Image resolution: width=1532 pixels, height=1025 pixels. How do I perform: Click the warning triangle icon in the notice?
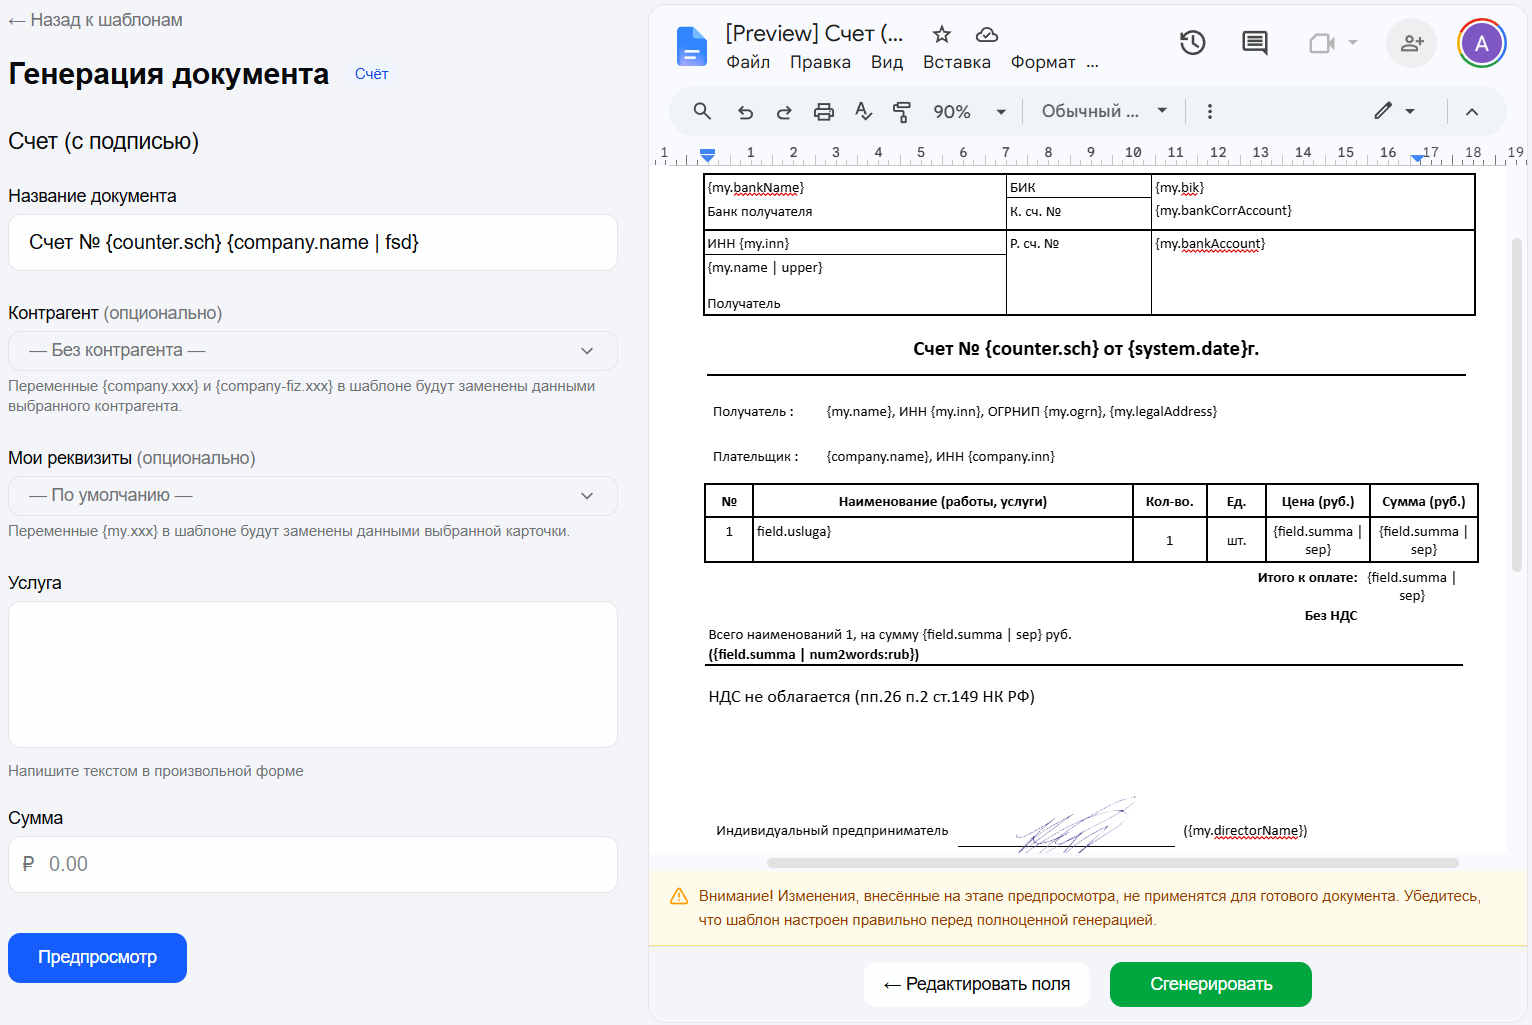679,896
